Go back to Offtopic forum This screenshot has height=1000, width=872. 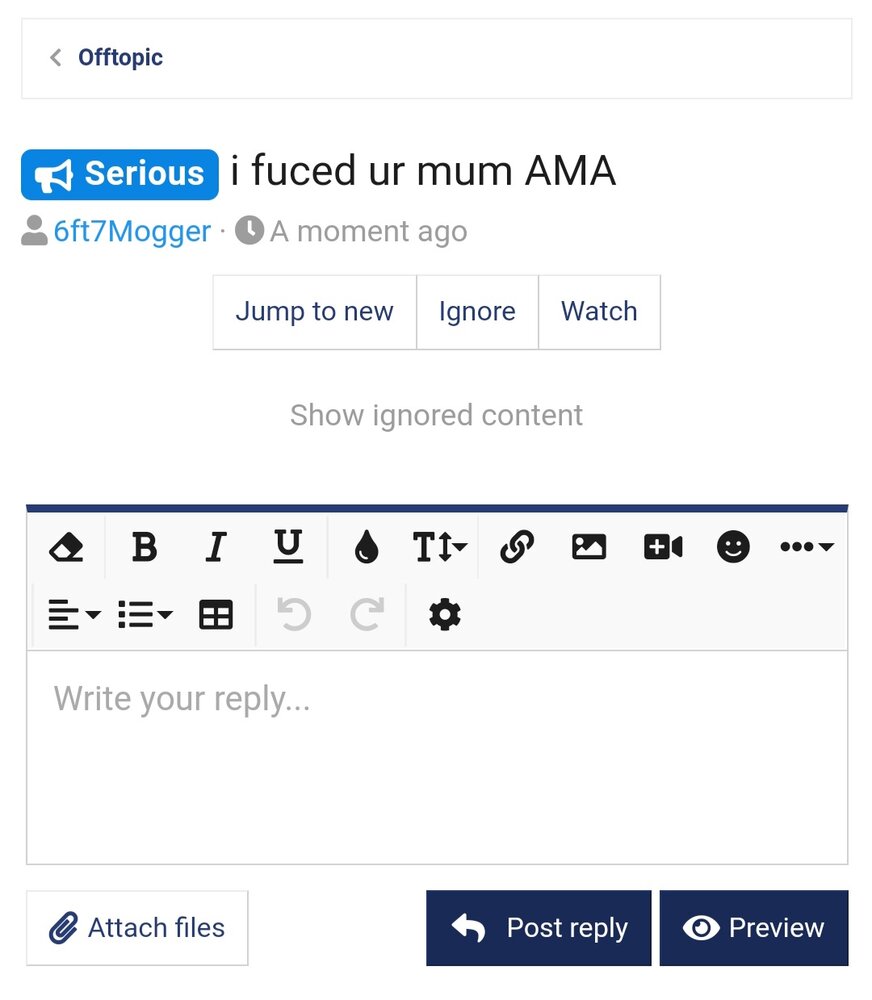120,57
